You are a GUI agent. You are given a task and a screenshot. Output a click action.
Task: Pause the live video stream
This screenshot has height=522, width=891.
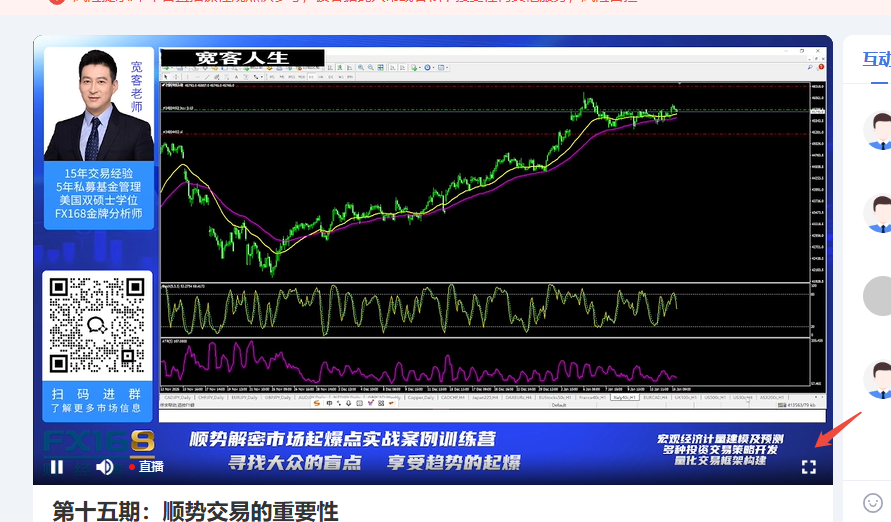57,466
